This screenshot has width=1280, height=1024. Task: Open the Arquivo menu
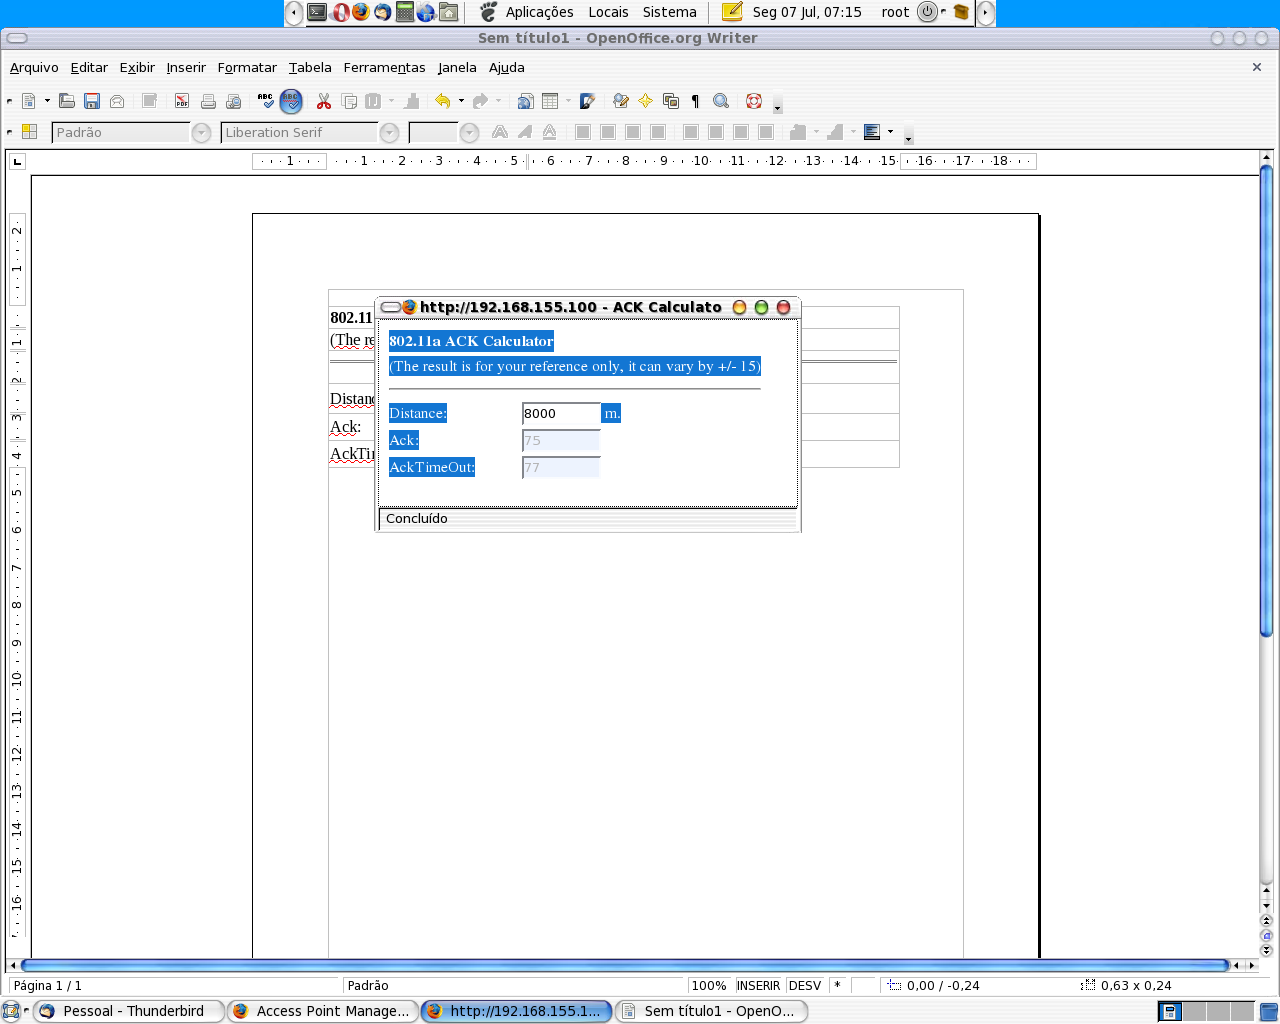34,68
